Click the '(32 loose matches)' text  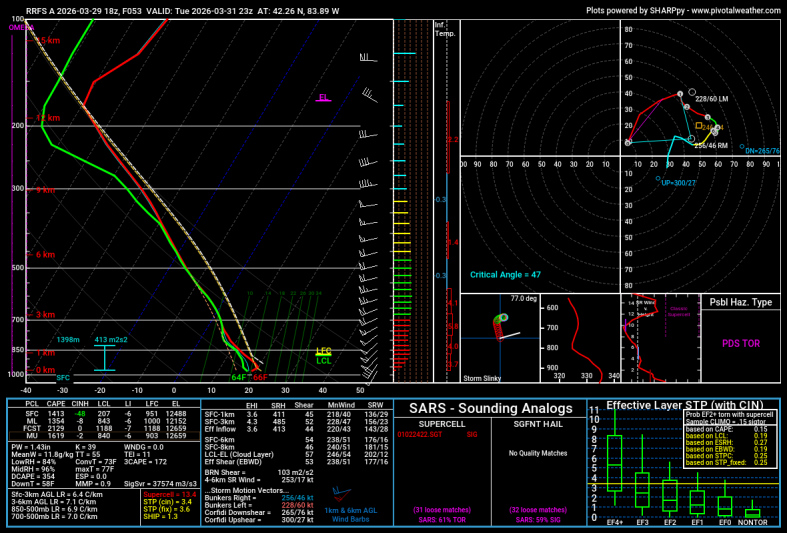pyautogui.click(x=538, y=510)
